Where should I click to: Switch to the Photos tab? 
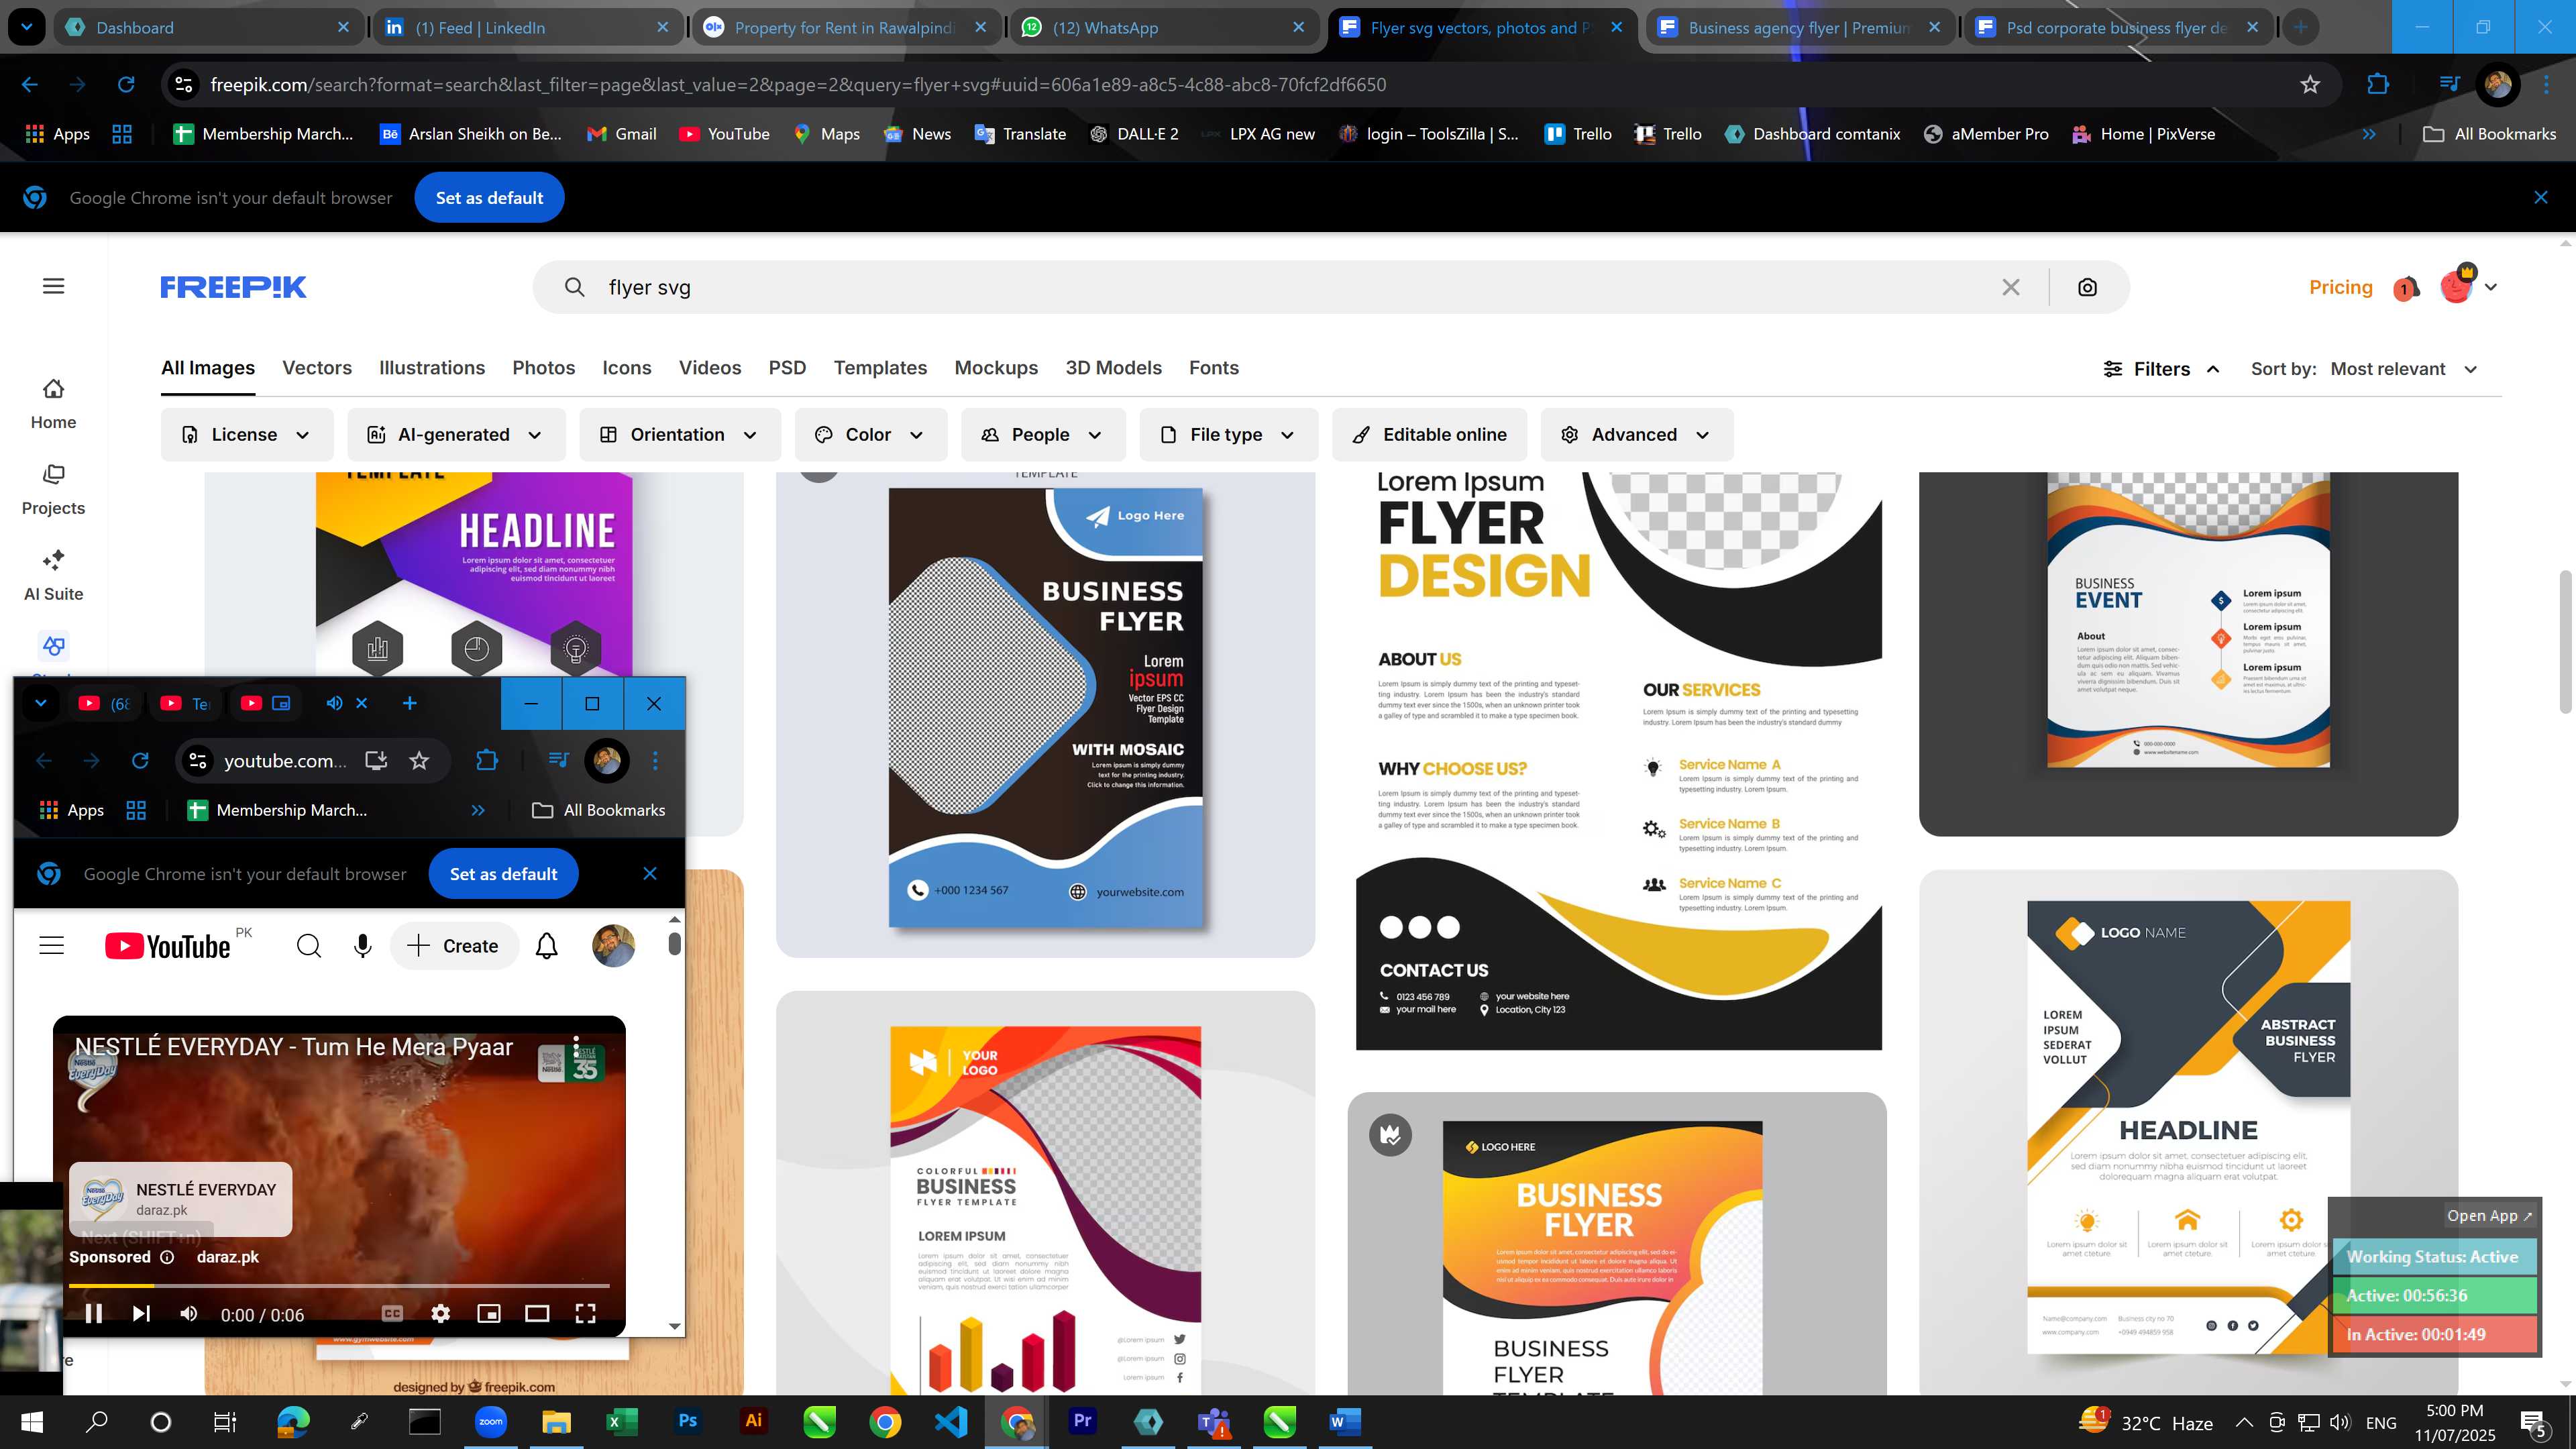tap(544, 368)
